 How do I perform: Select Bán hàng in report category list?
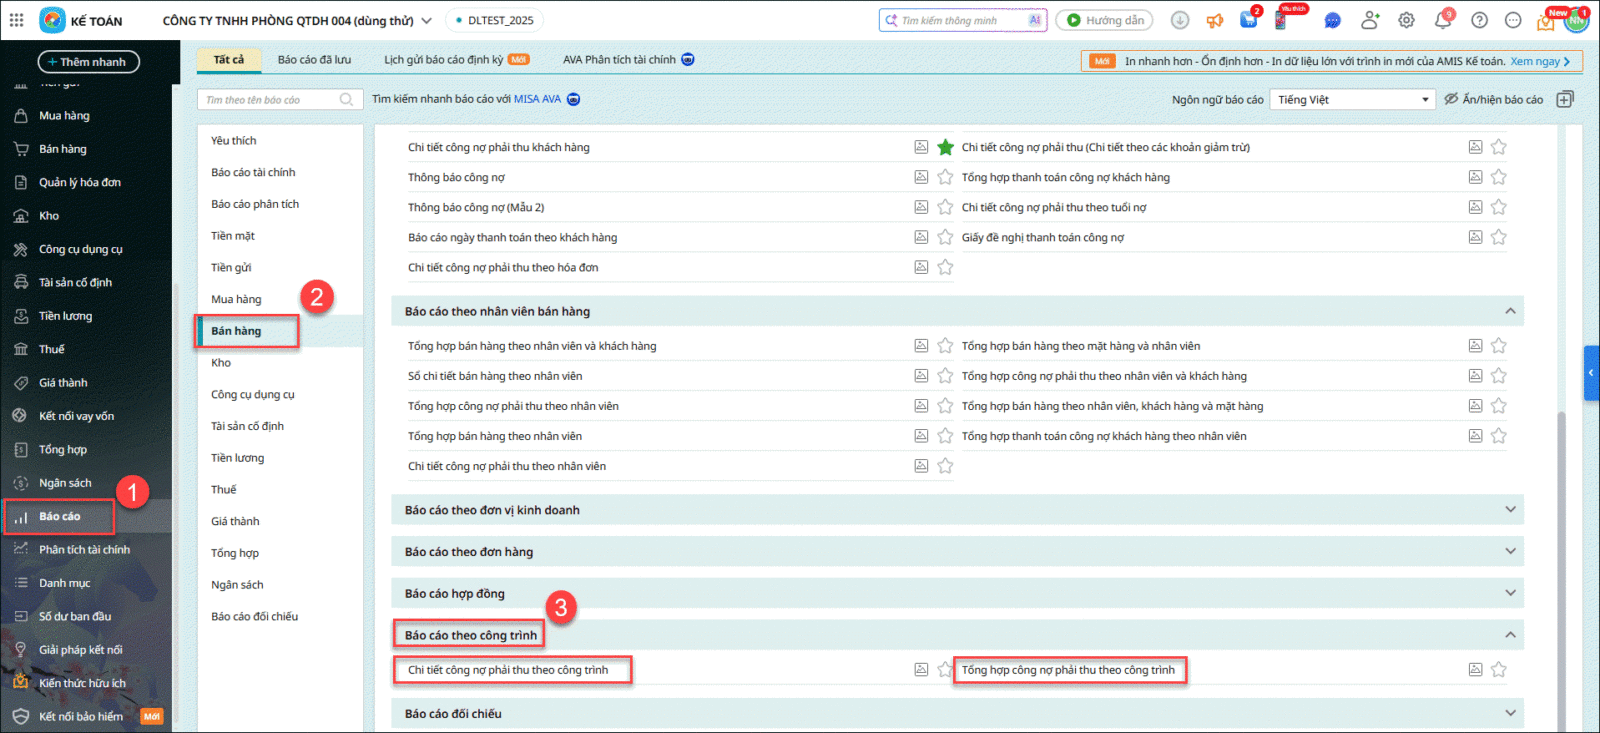pos(237,331)
